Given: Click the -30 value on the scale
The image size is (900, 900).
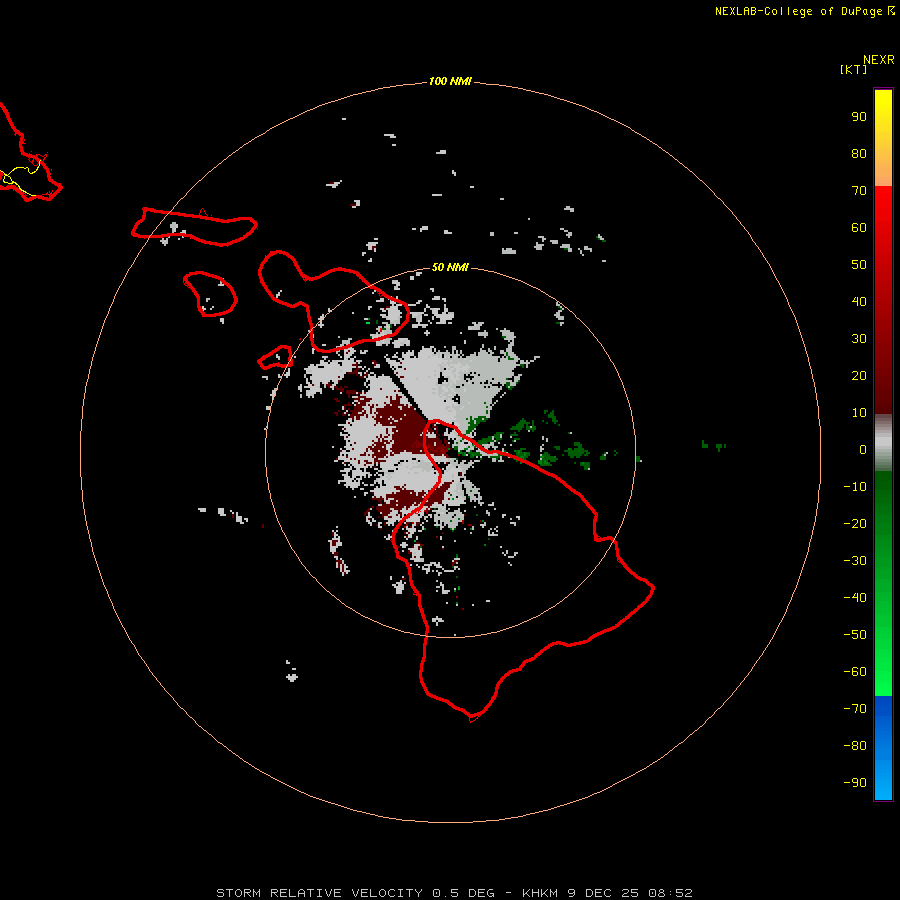Looking at the screenshot, I should [855, 561].
